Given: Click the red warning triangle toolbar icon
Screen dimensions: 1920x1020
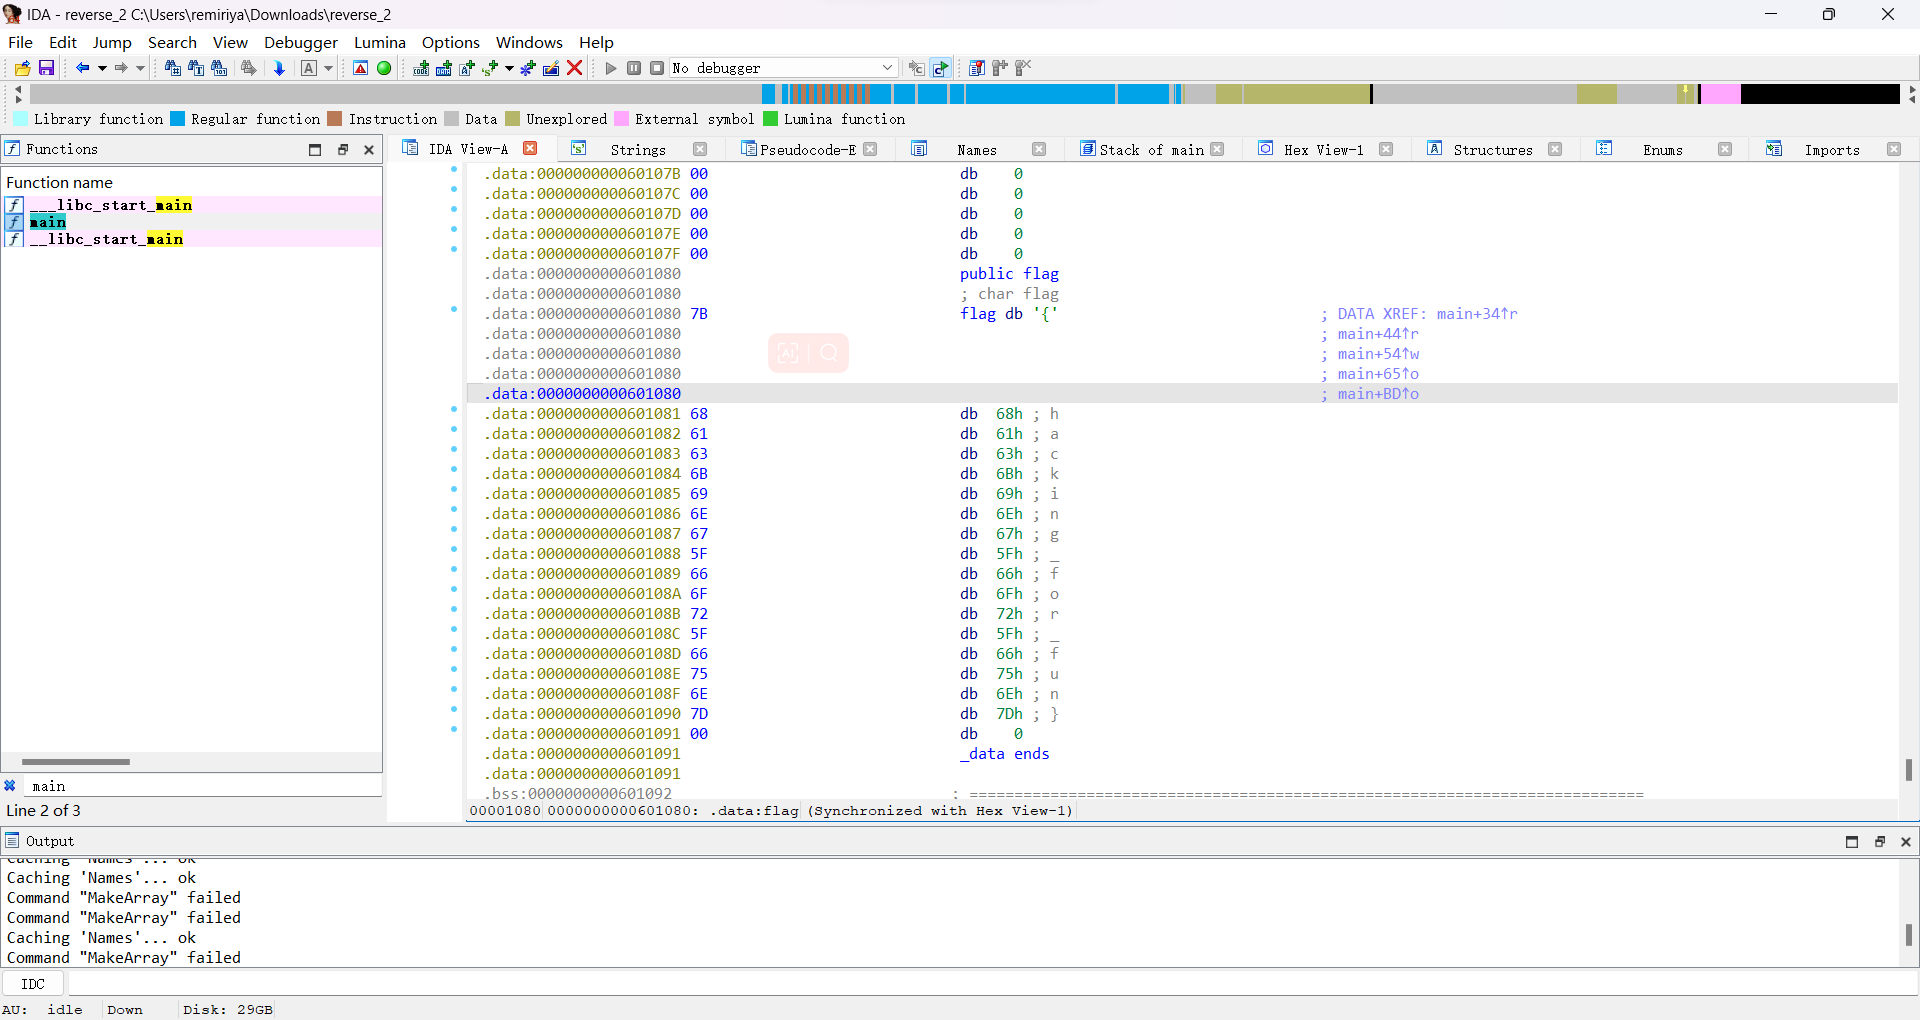Looking at the screenshot, I should click(x=361, y=68).
